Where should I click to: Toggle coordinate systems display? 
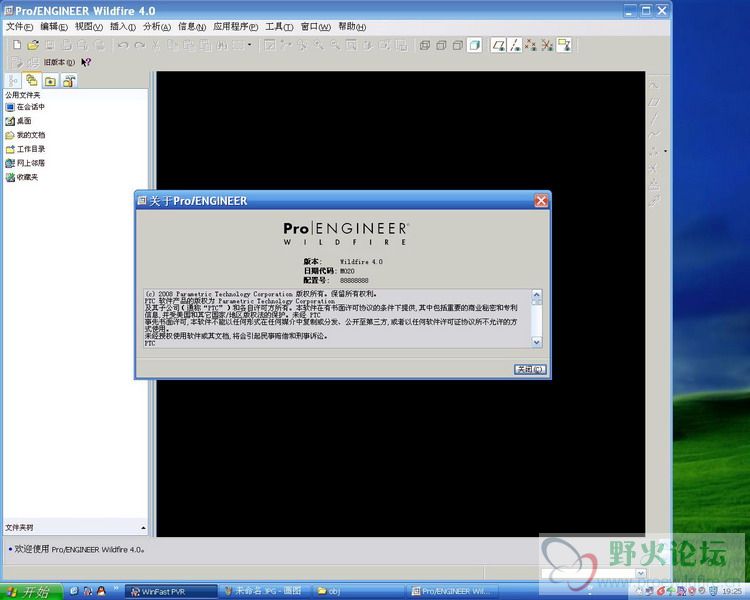coord(547,45)
